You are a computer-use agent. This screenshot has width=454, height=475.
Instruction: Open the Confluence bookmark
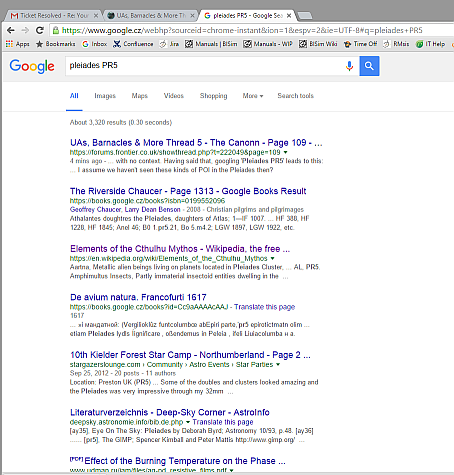[133, 44]
